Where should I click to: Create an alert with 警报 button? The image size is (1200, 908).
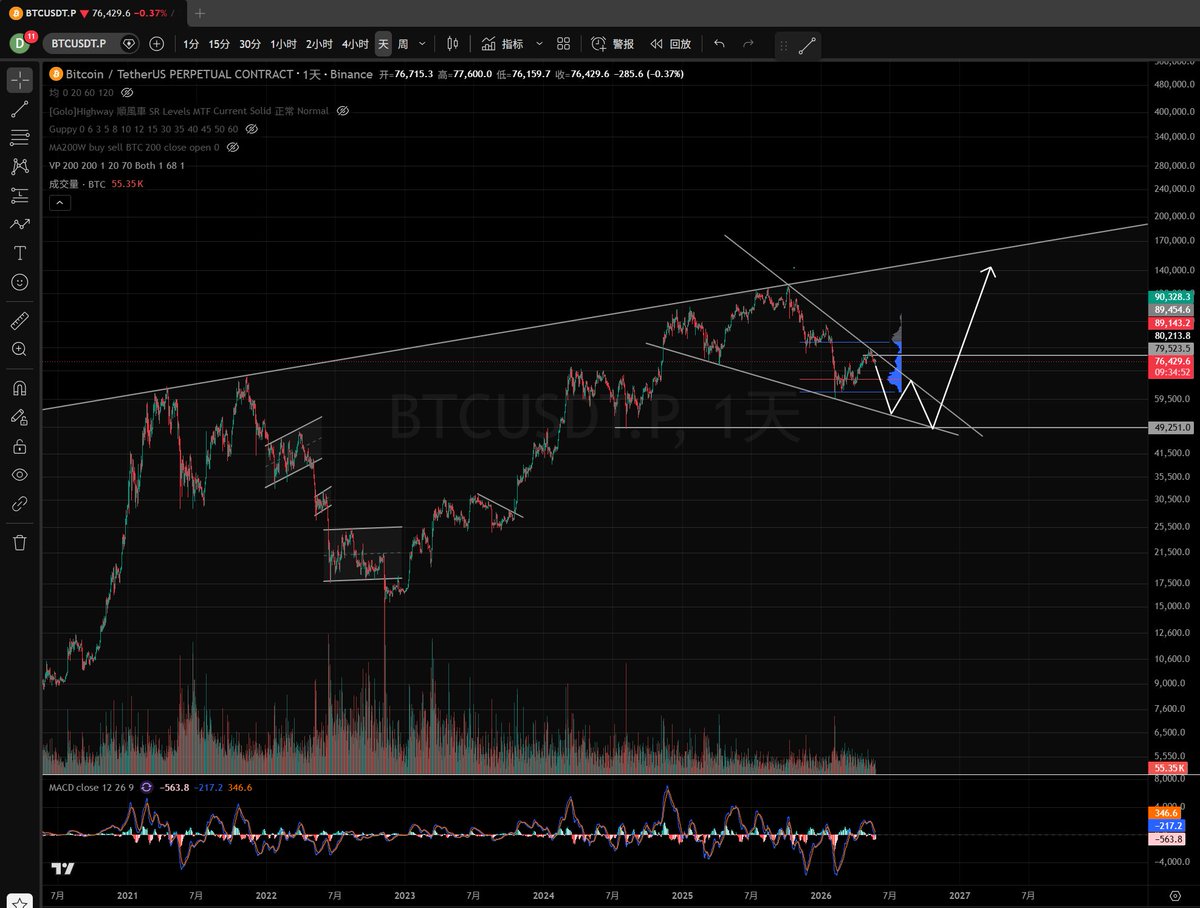click(613, 44)
